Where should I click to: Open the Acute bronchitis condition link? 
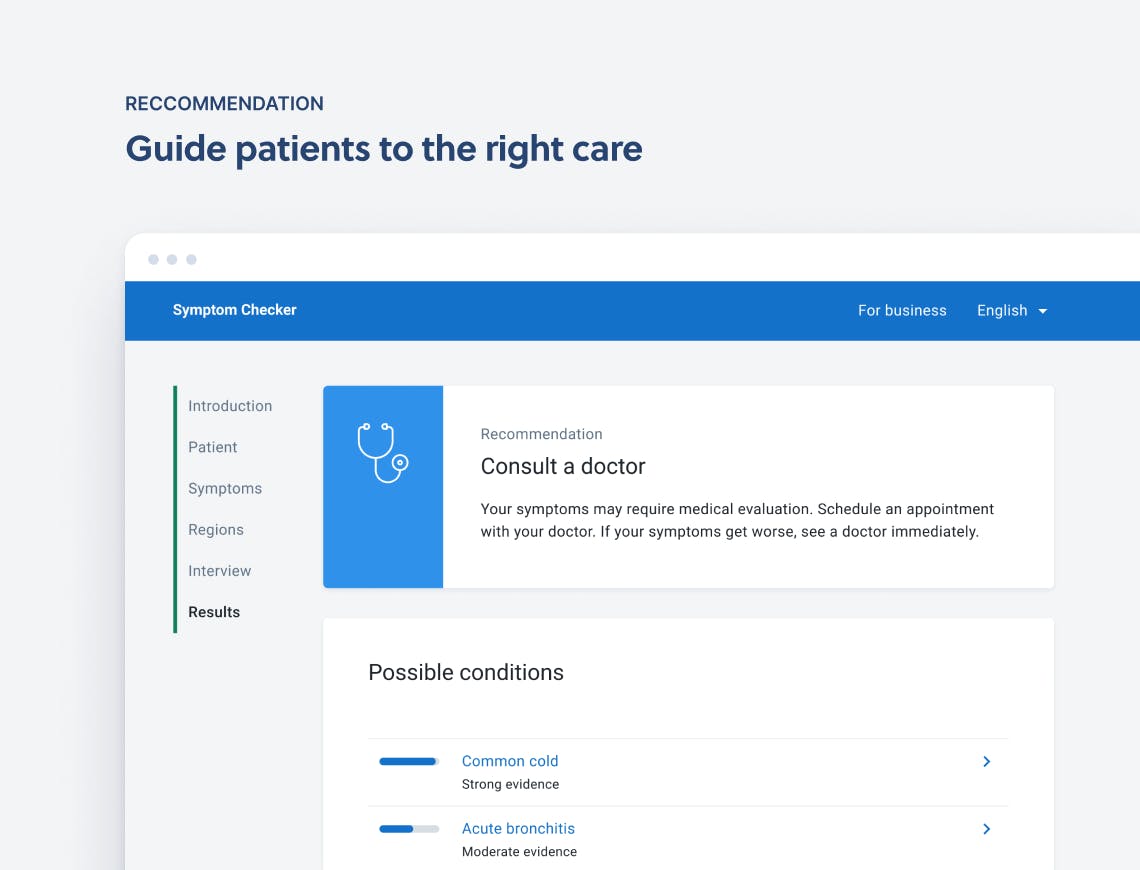518,828
